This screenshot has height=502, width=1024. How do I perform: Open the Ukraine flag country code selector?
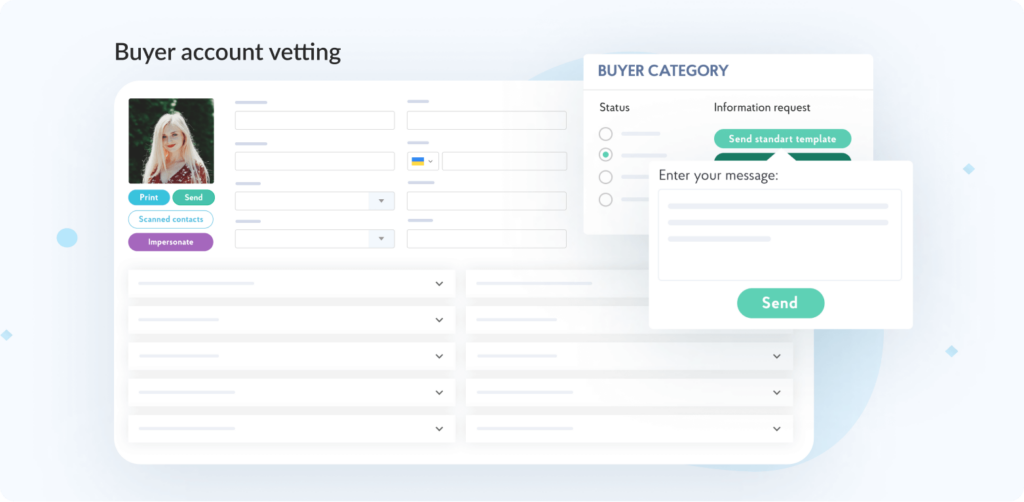423,161
